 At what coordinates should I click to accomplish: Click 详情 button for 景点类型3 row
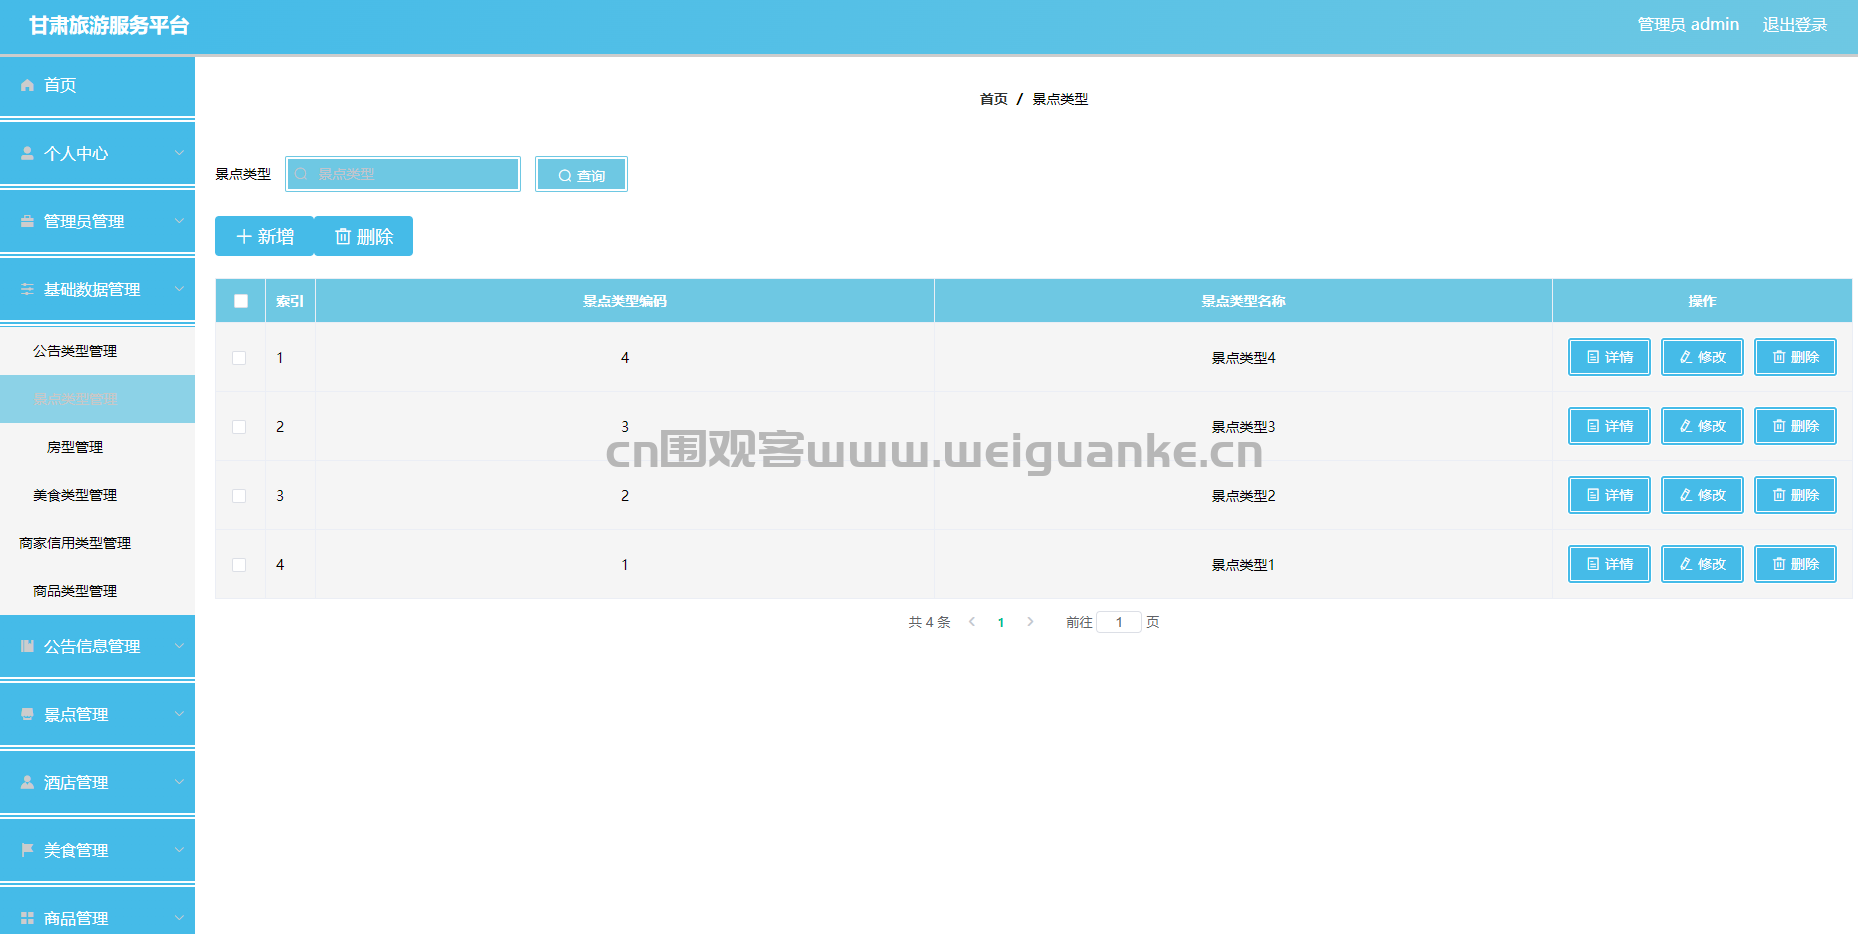point(1608,426)
